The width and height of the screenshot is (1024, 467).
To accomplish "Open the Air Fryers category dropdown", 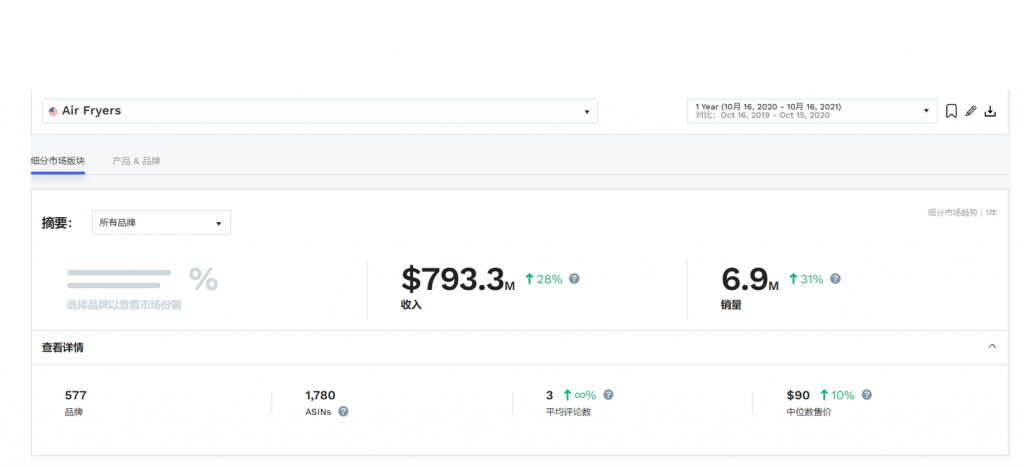I will click(320, 111).
